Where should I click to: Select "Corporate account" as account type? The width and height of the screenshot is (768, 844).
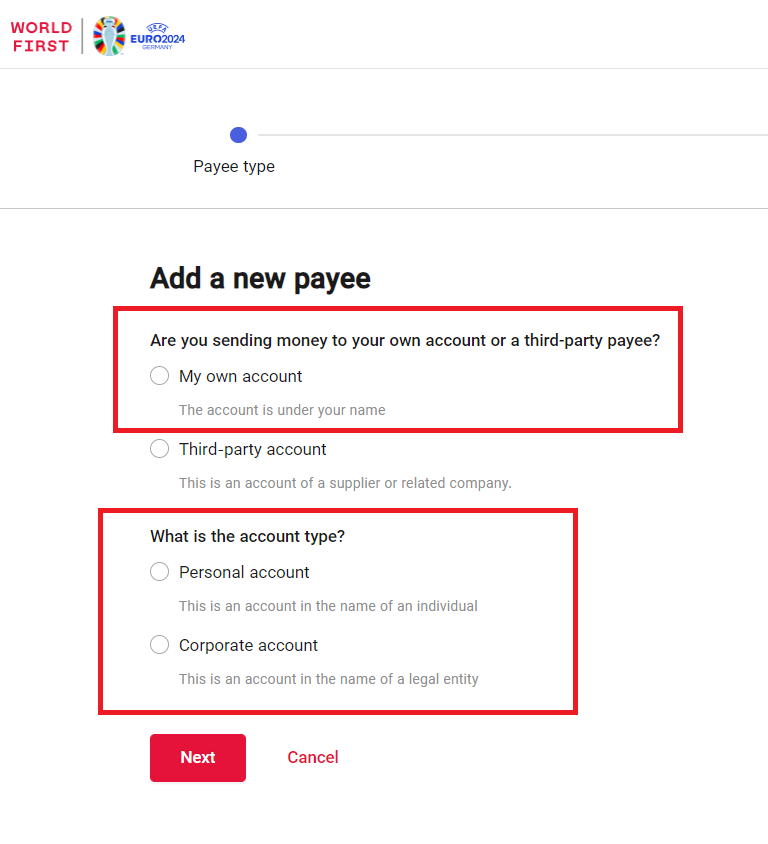click(159, 645)
